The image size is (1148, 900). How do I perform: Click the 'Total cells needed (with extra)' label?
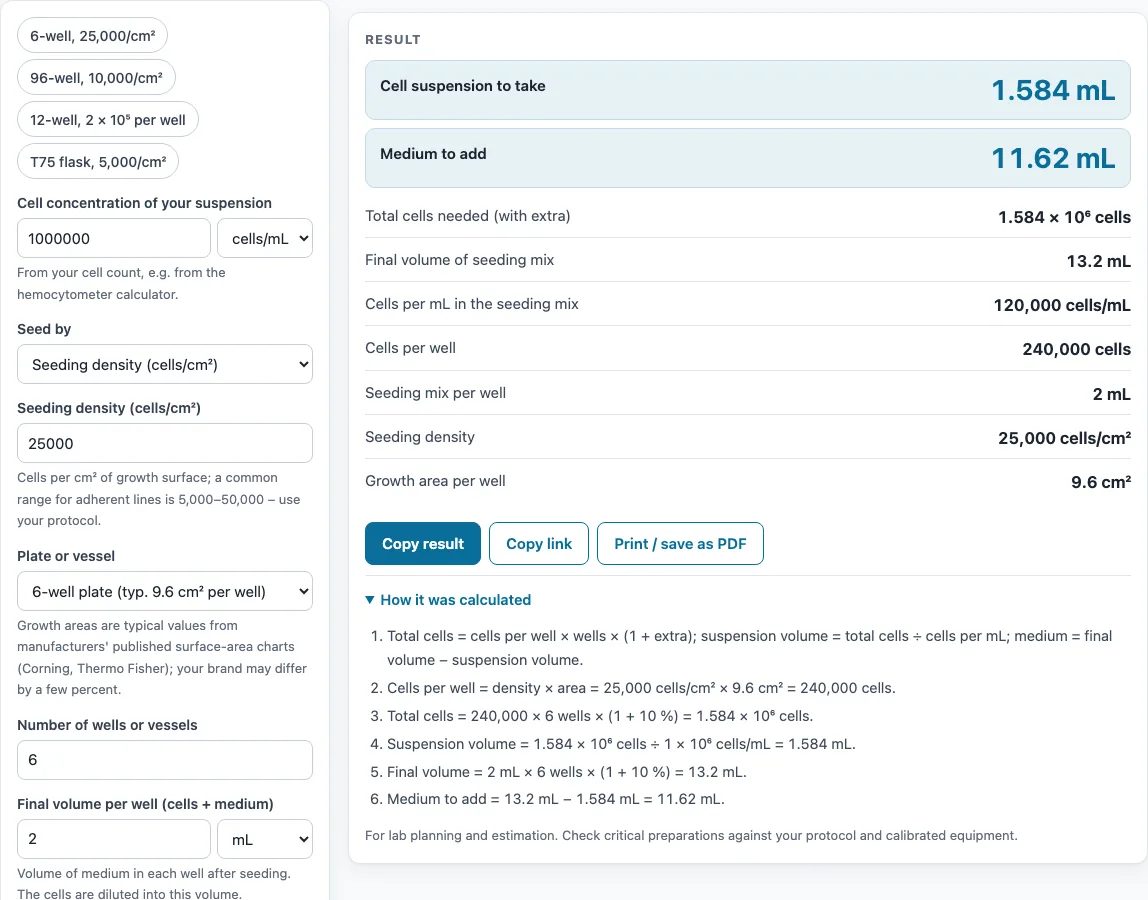click(x=468, y=216)
